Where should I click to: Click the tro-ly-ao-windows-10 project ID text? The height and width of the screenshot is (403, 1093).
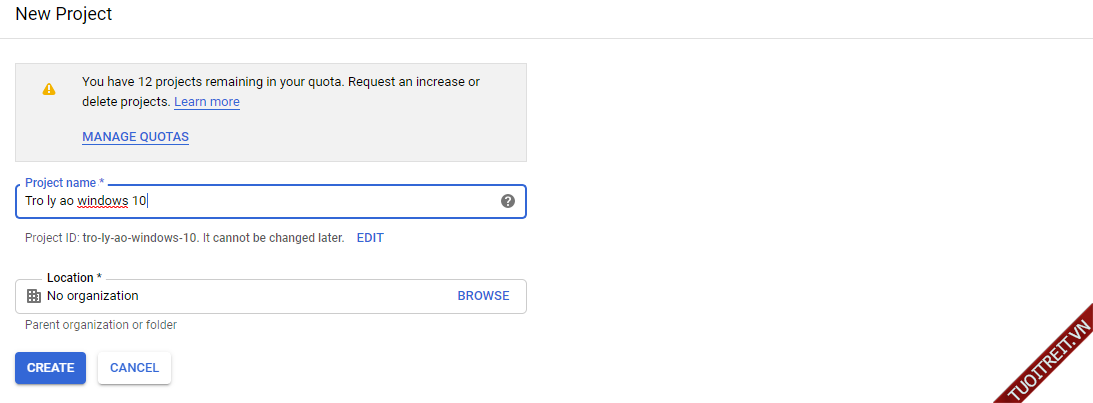[140, 238]
